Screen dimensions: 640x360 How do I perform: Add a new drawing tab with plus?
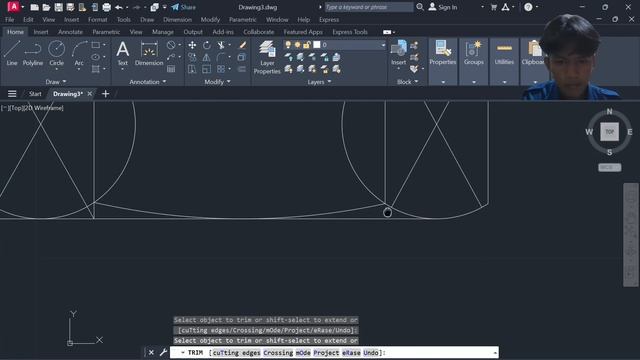pos(105,94)
